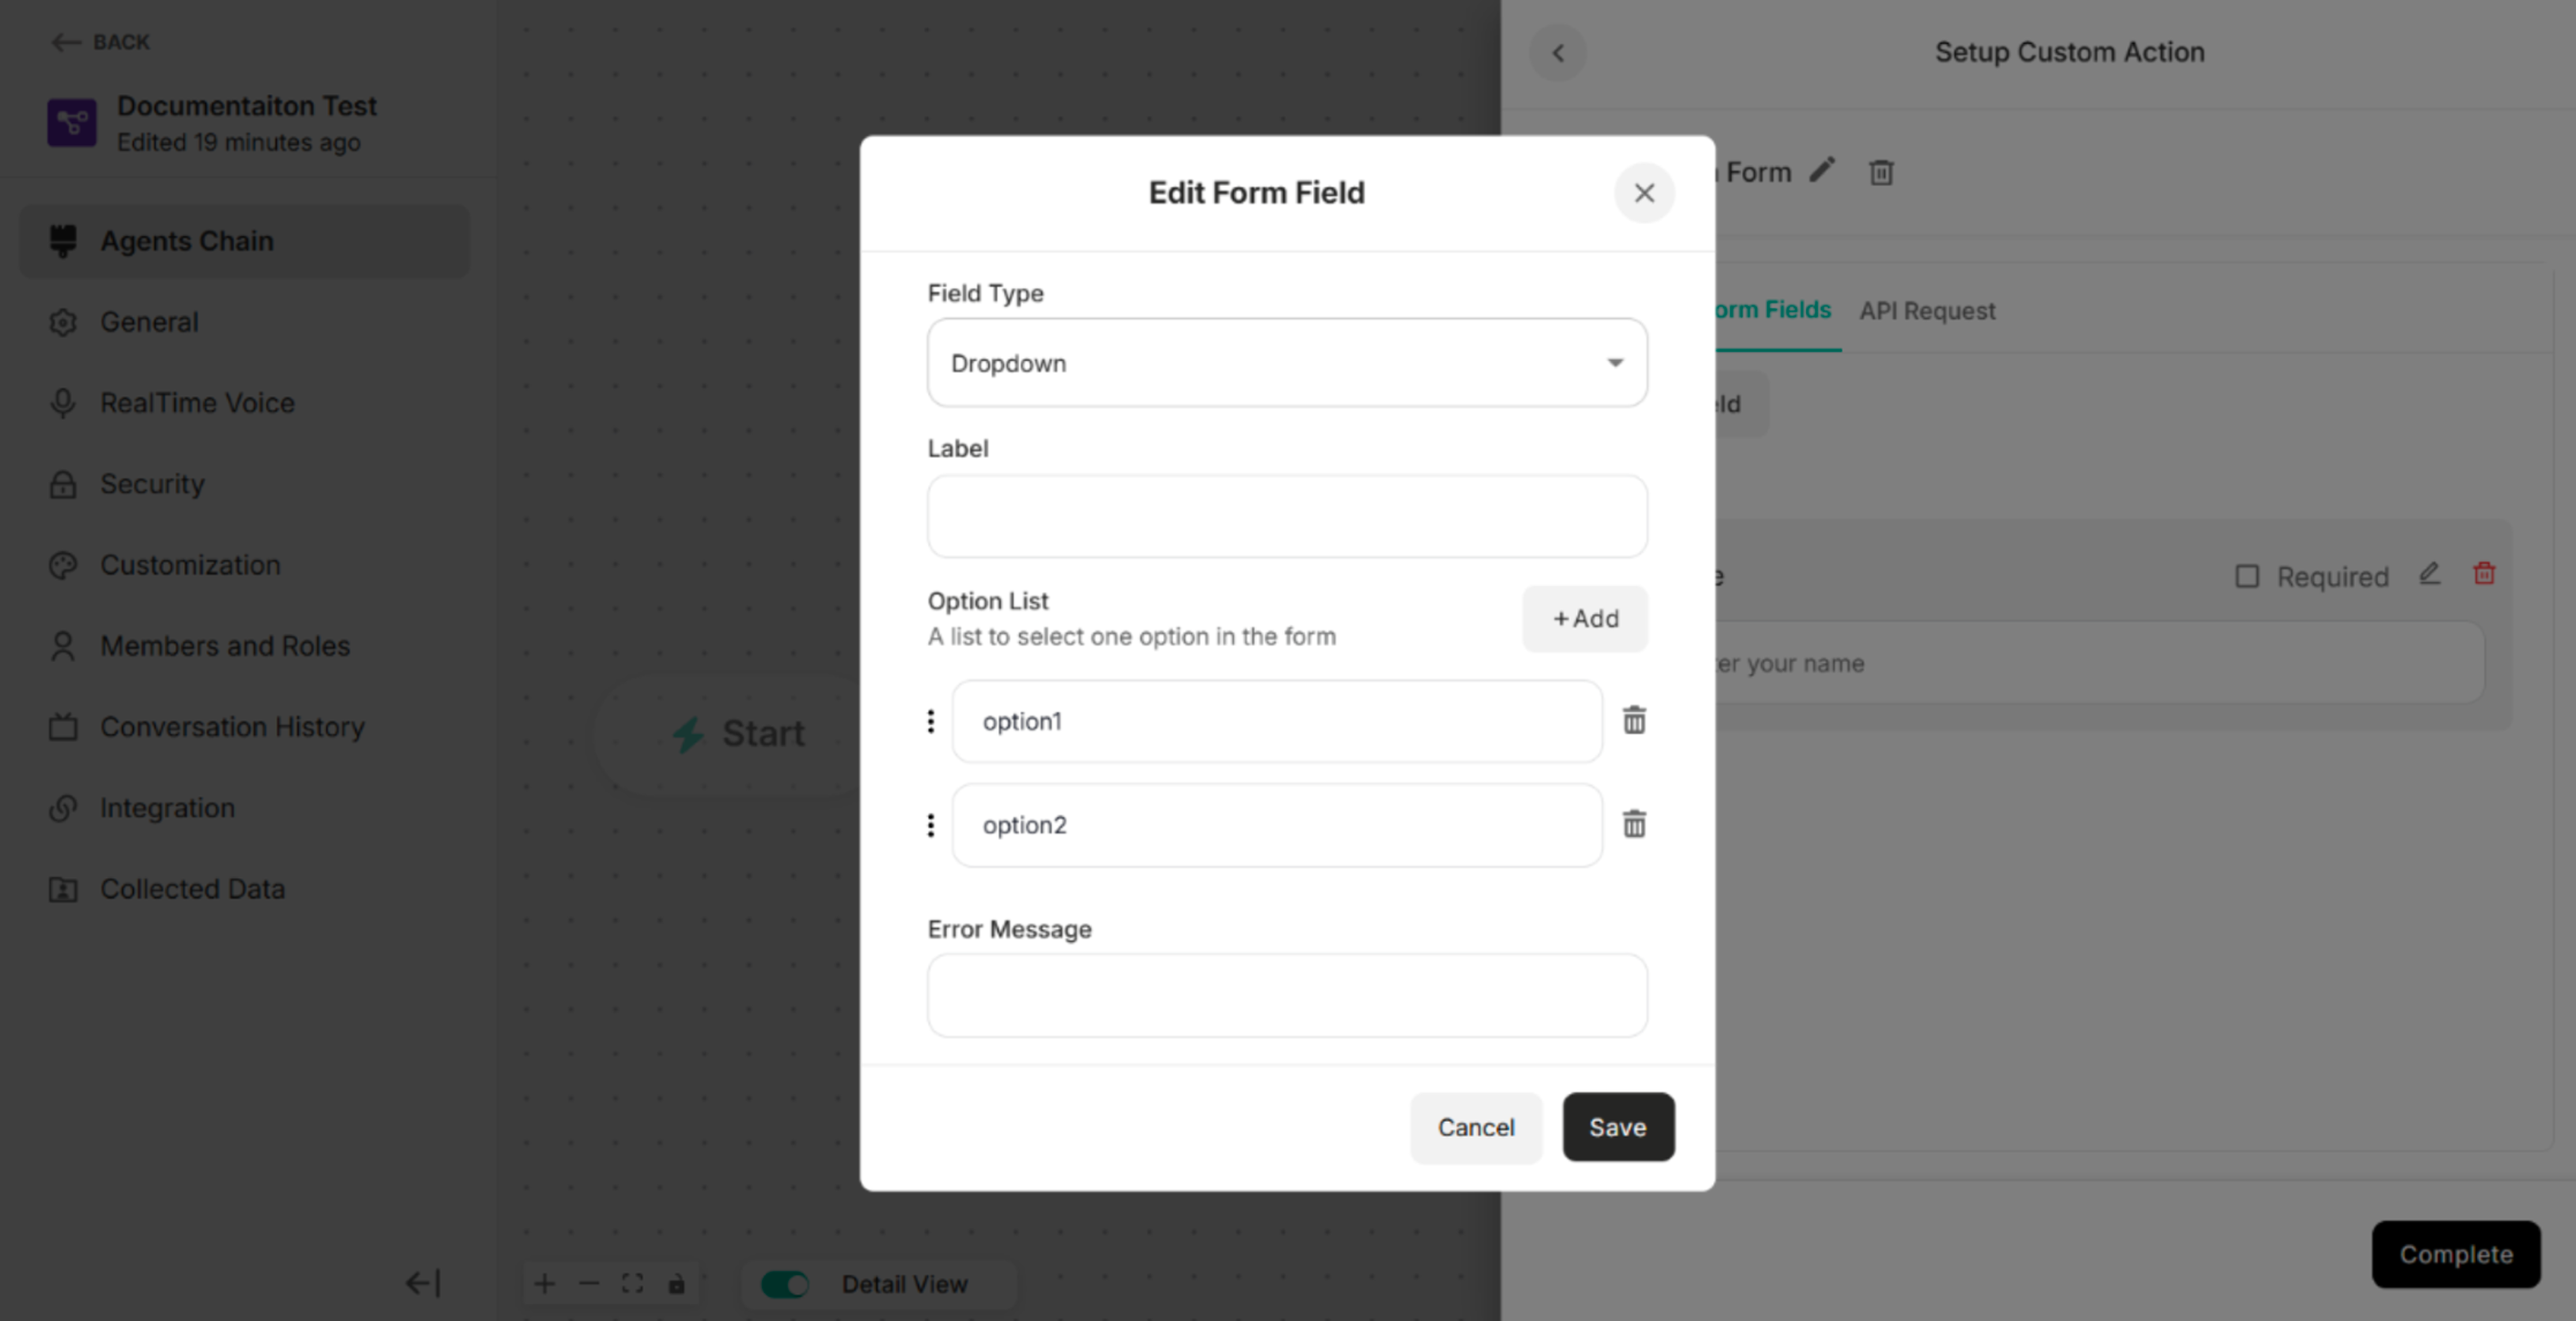The image size is (2576, 1321).
Task: Click the Customization palette icon
Action: tap(62, 565)
